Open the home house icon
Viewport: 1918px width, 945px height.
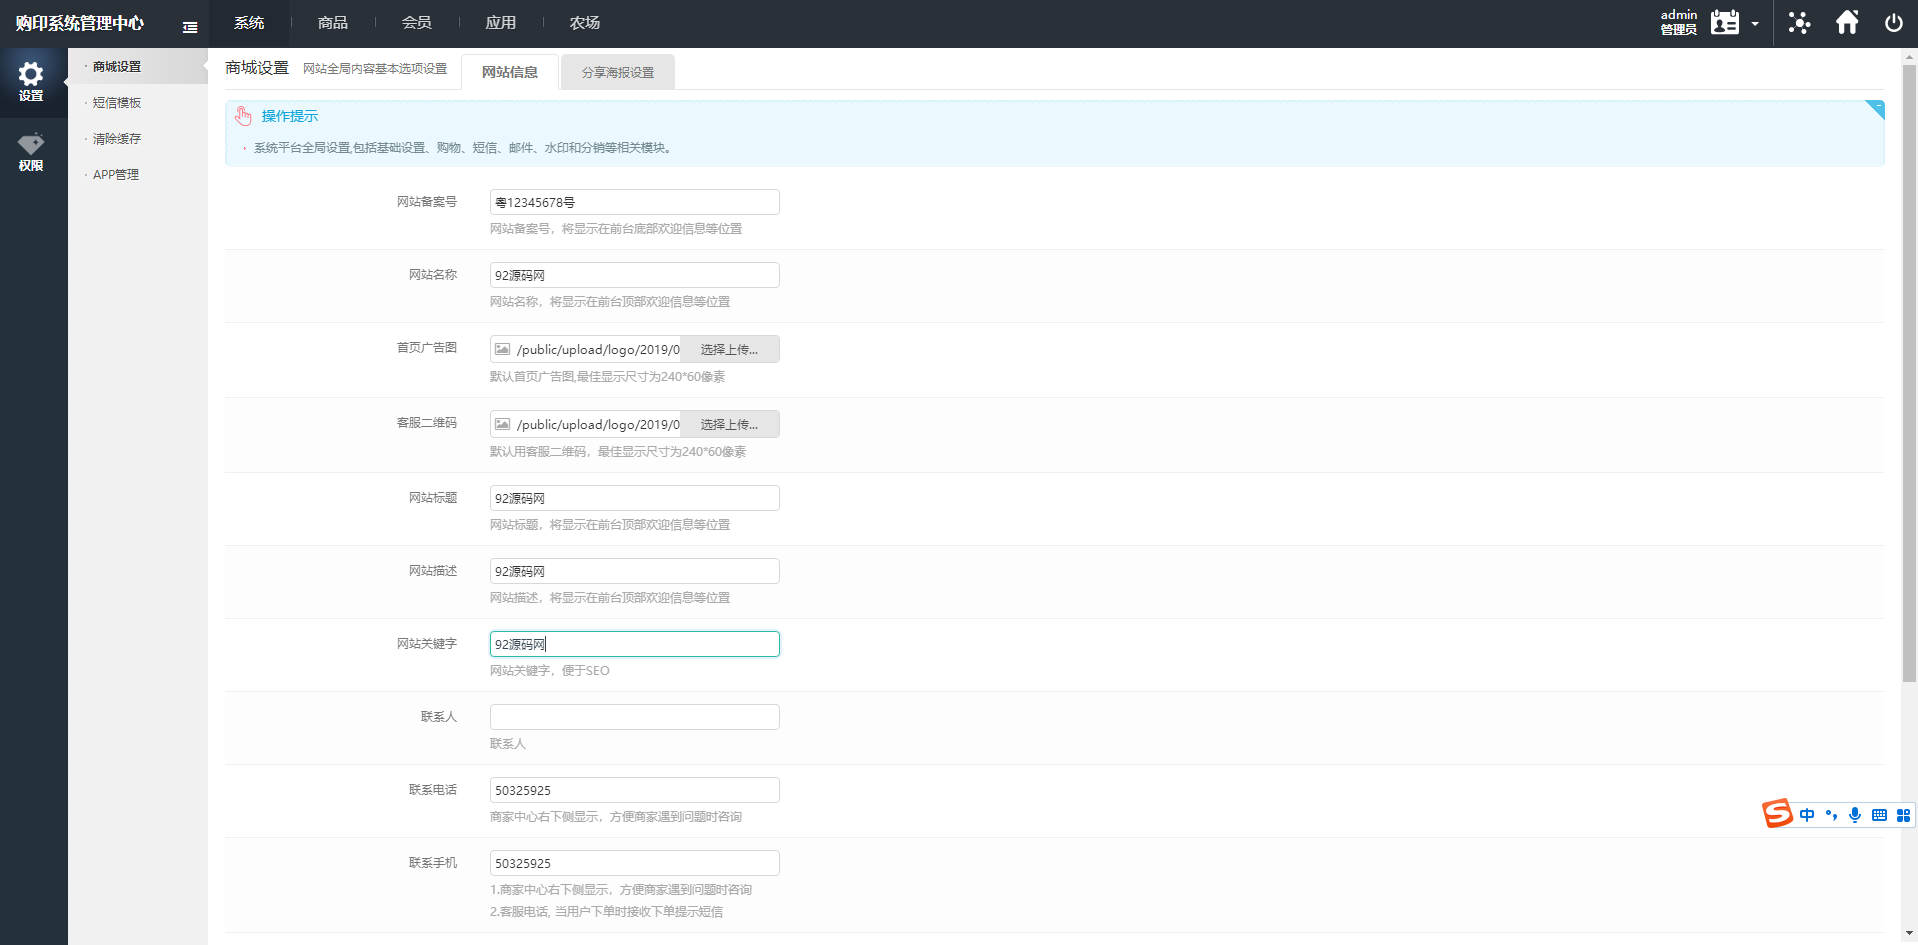point(1847,22)
